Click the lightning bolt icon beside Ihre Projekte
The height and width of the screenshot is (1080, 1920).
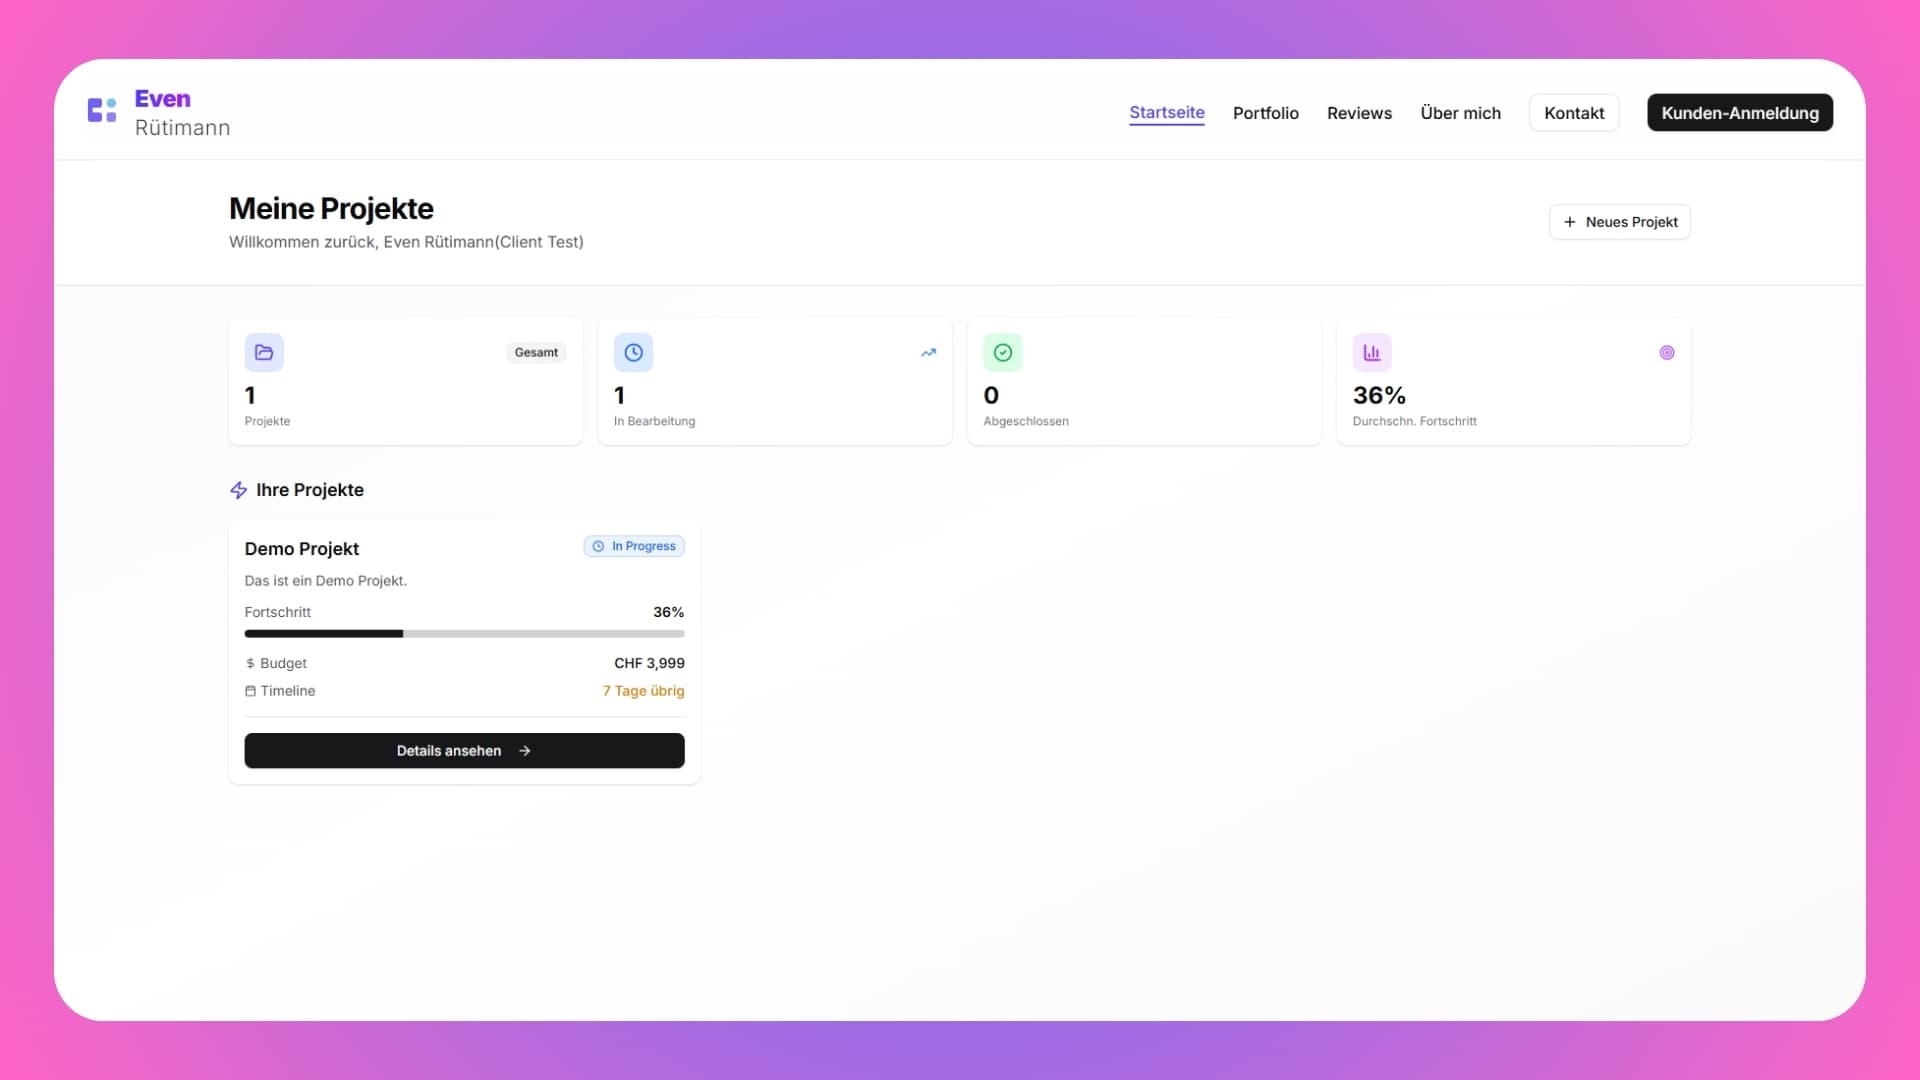pos(238,489)
